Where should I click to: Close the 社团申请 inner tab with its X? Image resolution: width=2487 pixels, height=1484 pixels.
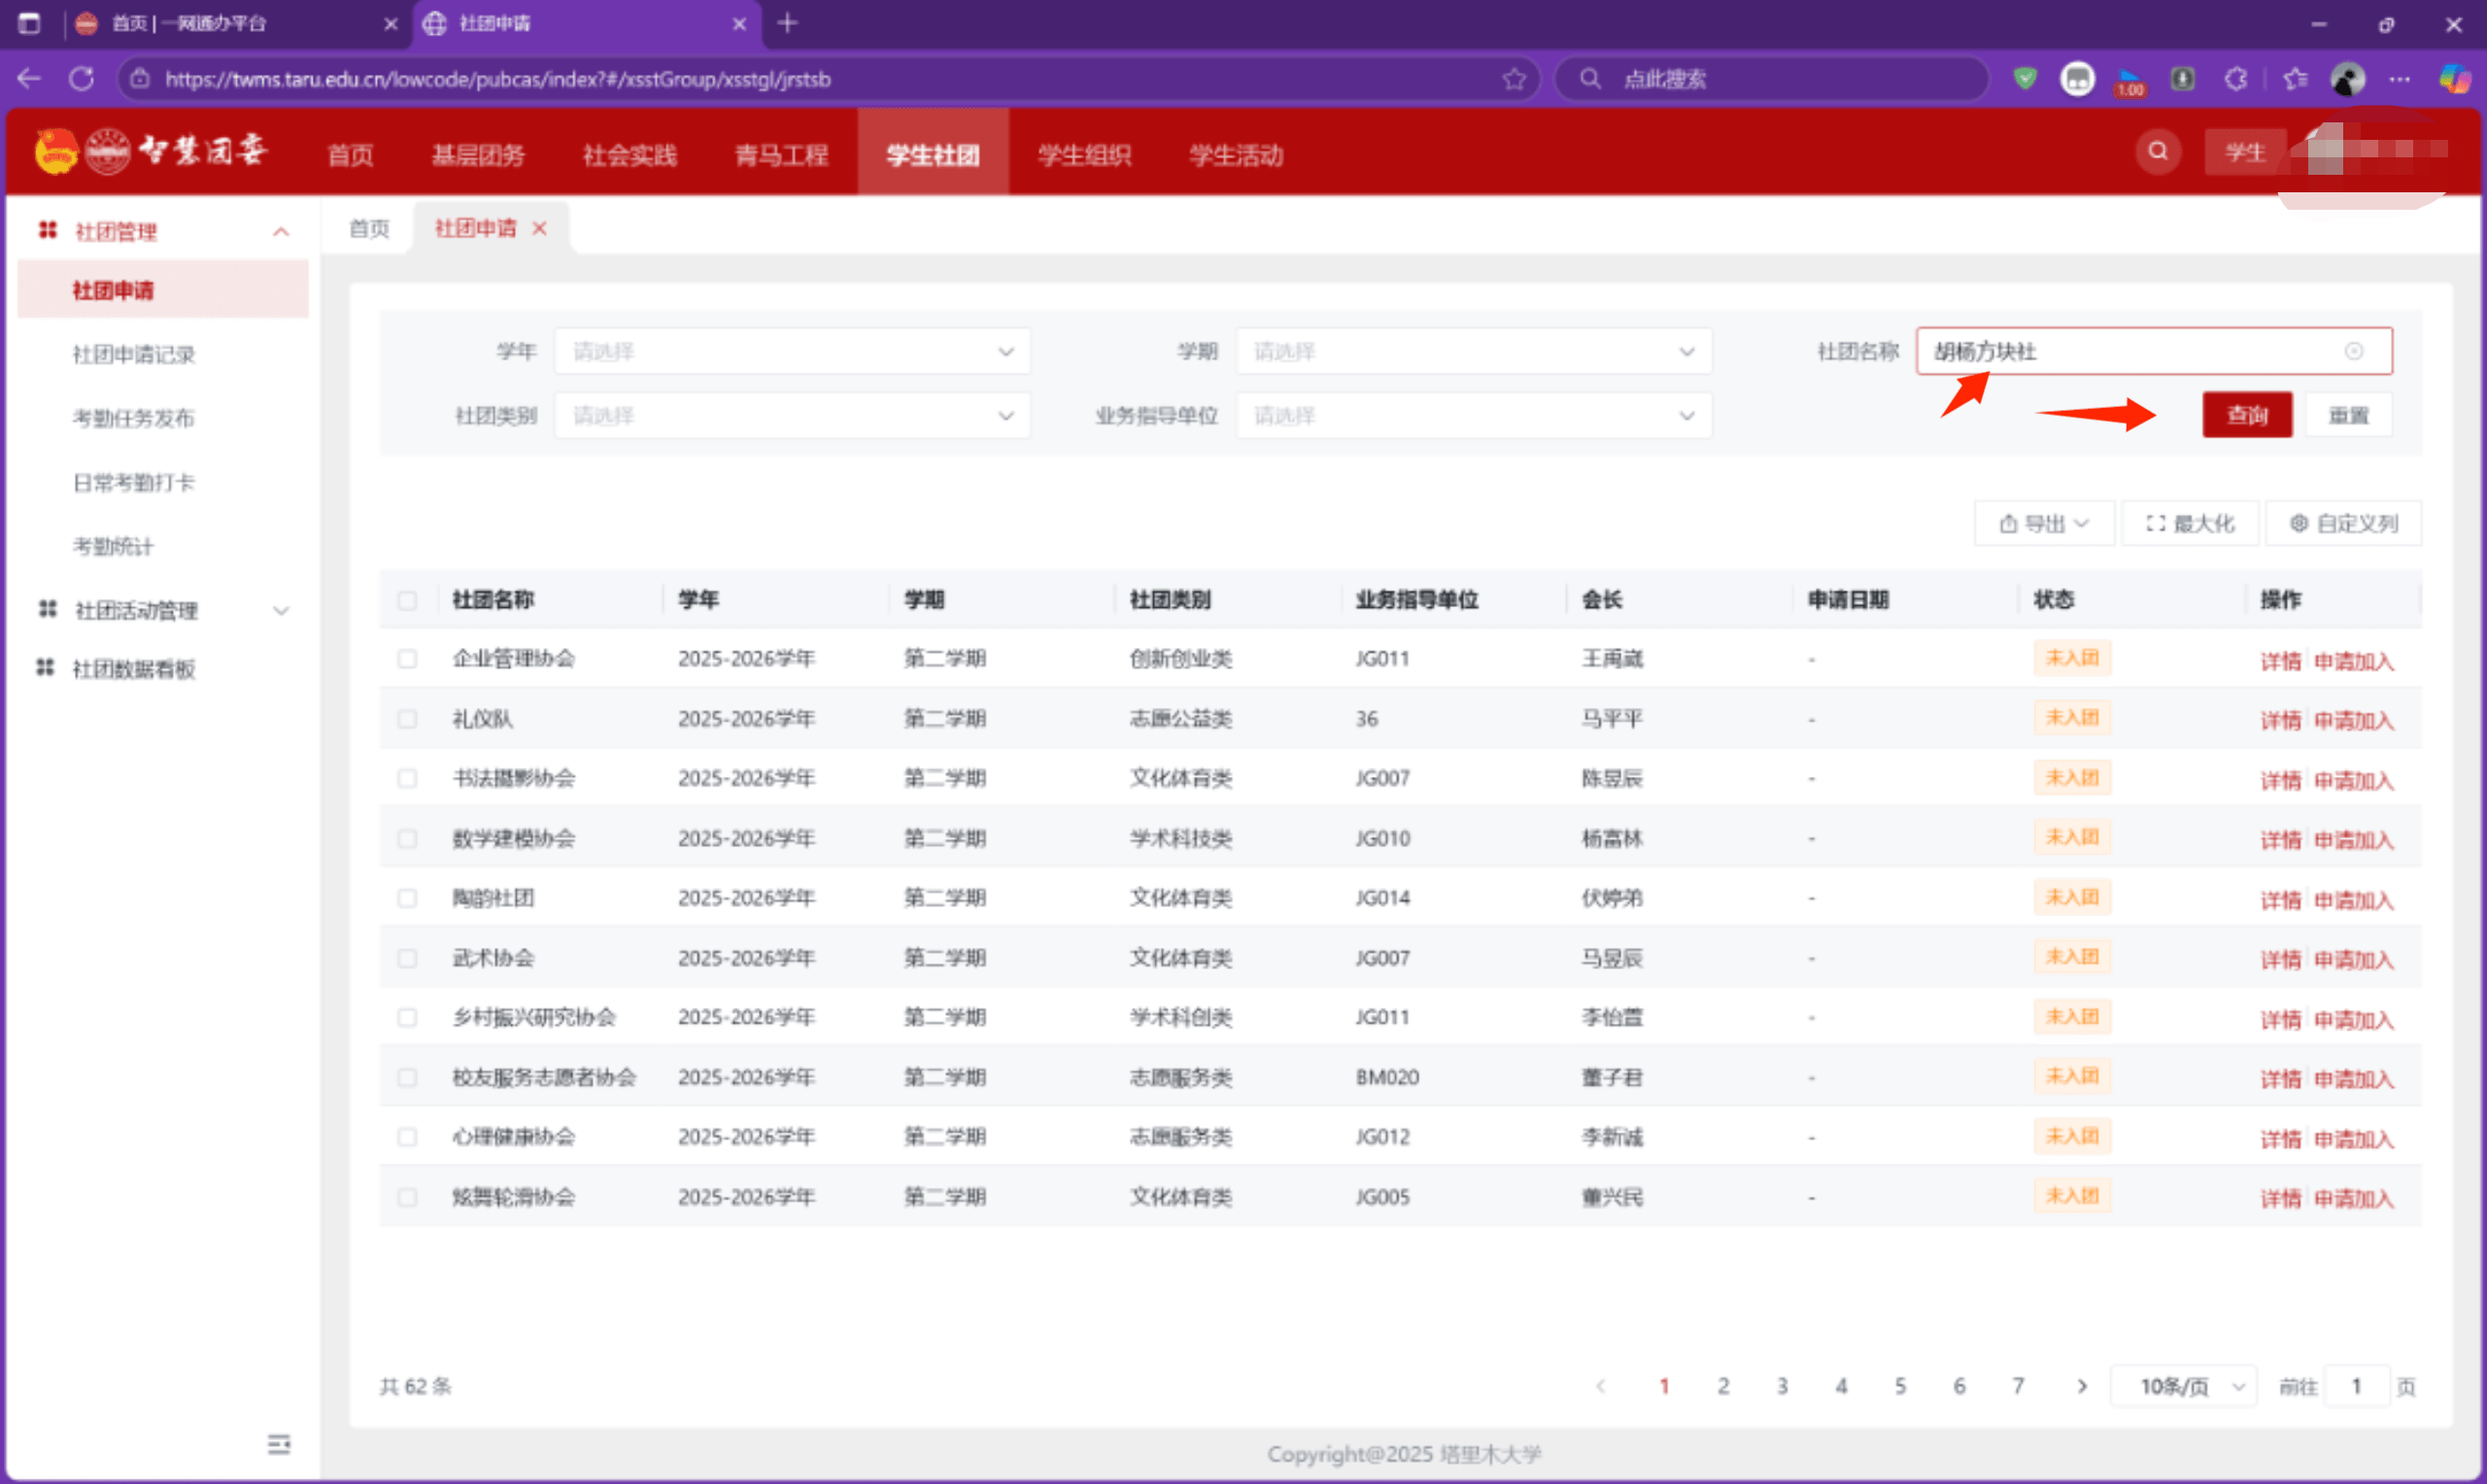pos(540,229)
